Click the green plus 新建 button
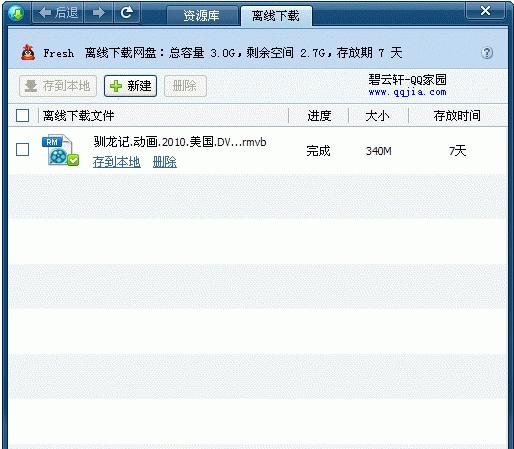 coord(130,86)
